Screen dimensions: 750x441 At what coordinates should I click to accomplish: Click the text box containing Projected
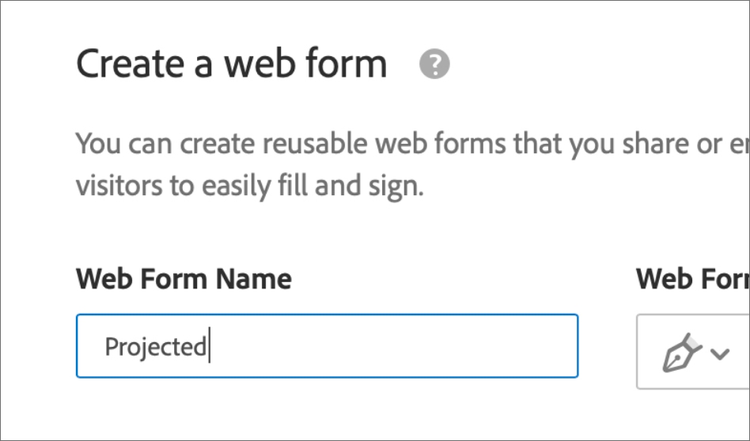[327, 346]
